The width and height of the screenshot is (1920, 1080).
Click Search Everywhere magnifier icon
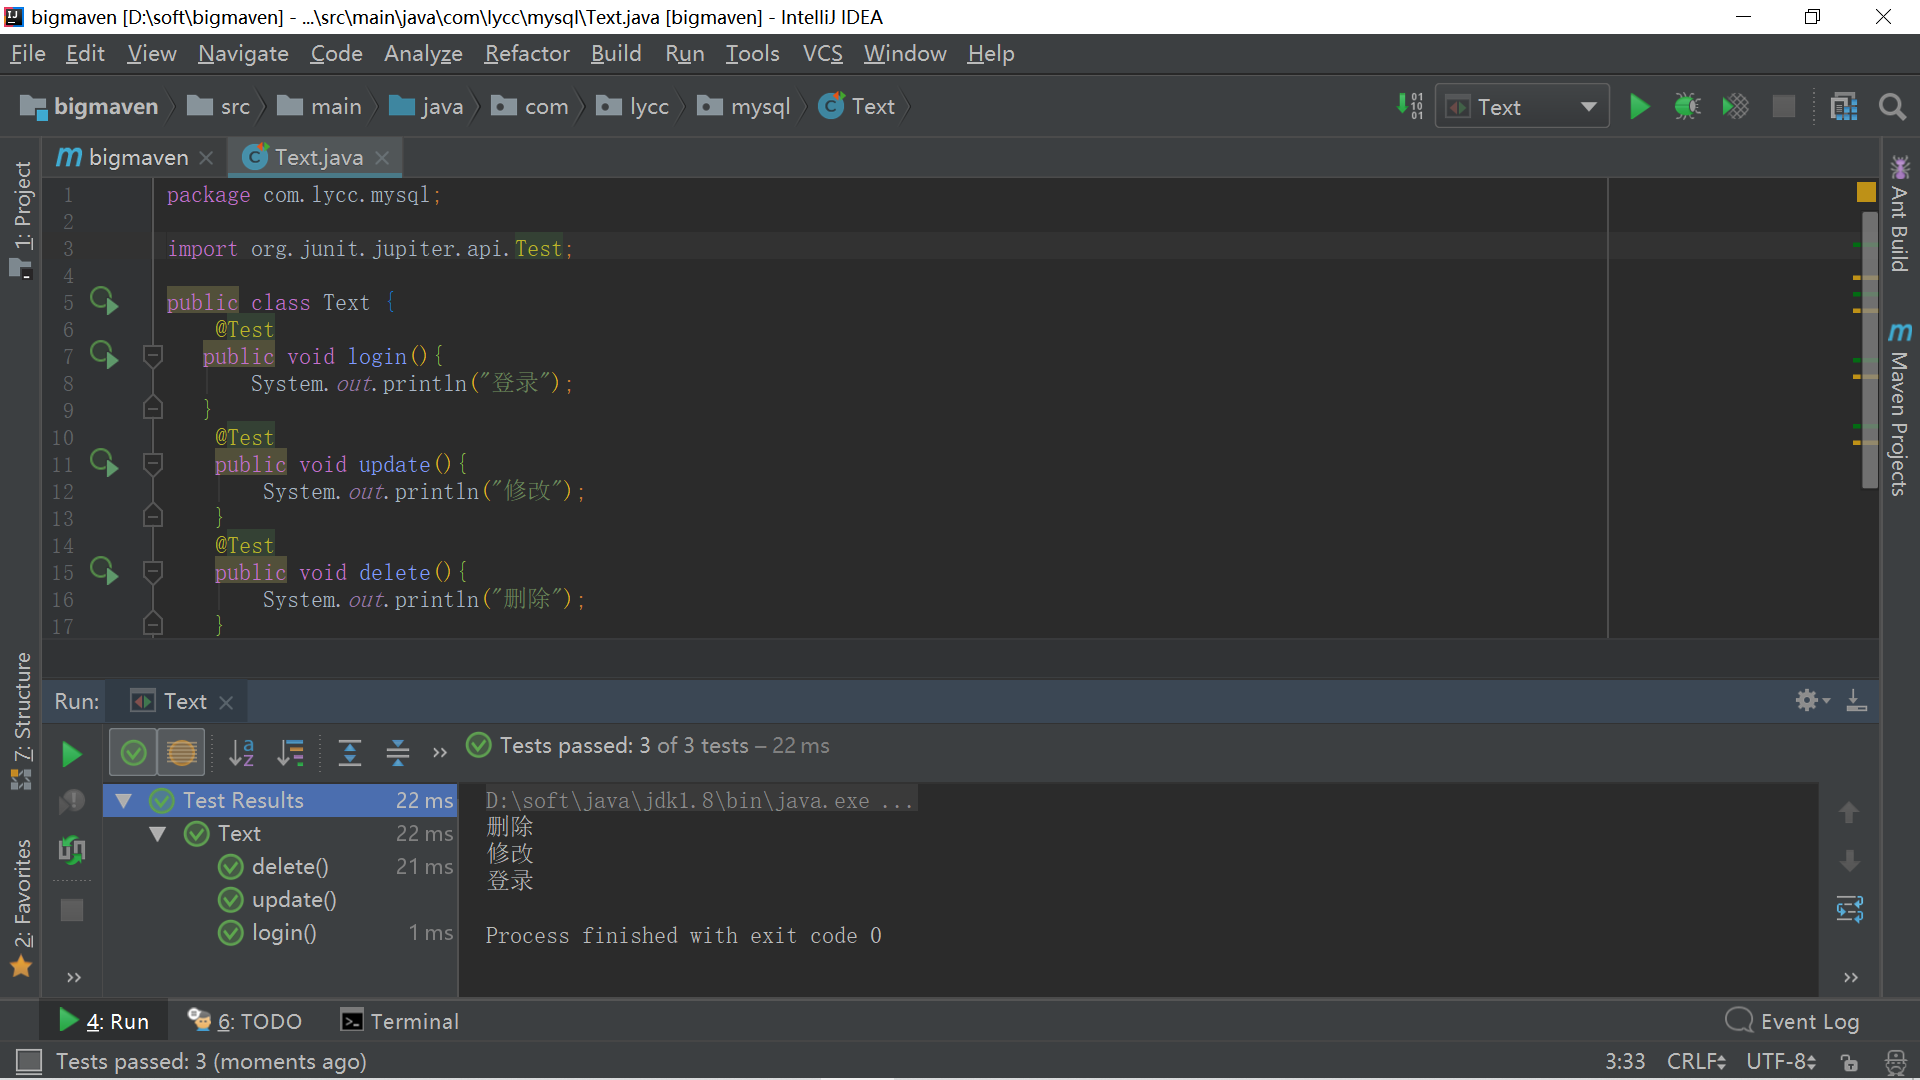click(1891, 107)
